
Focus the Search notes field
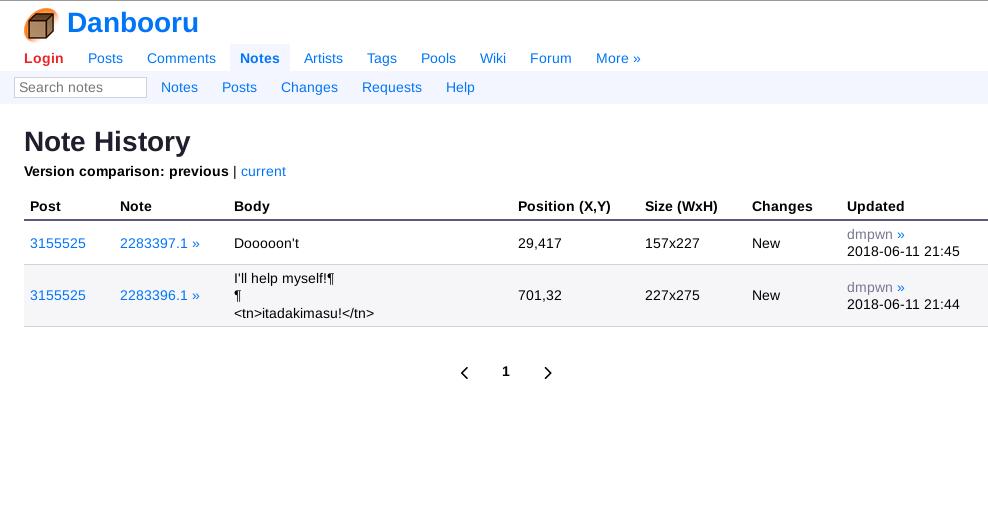pyautogui.click(x=81, y=88)
